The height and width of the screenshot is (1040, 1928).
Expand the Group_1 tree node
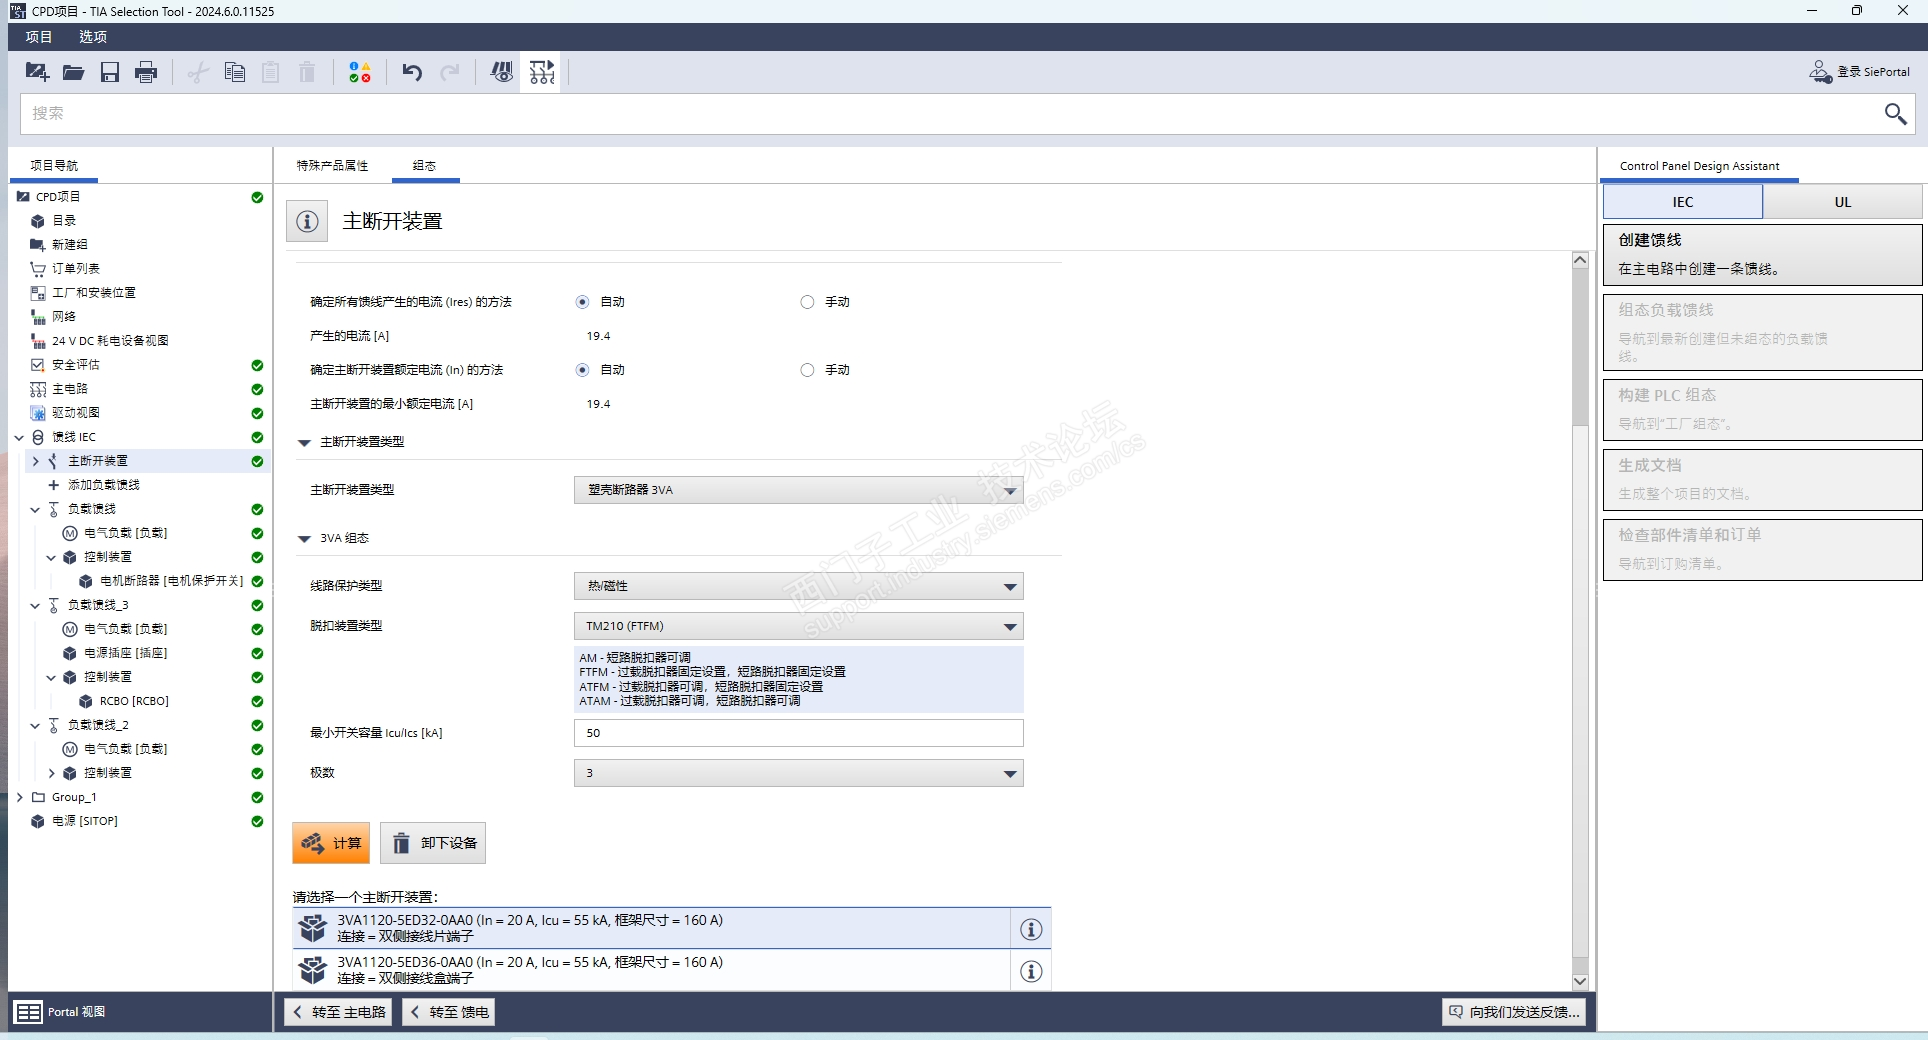(x=19, y=797)
